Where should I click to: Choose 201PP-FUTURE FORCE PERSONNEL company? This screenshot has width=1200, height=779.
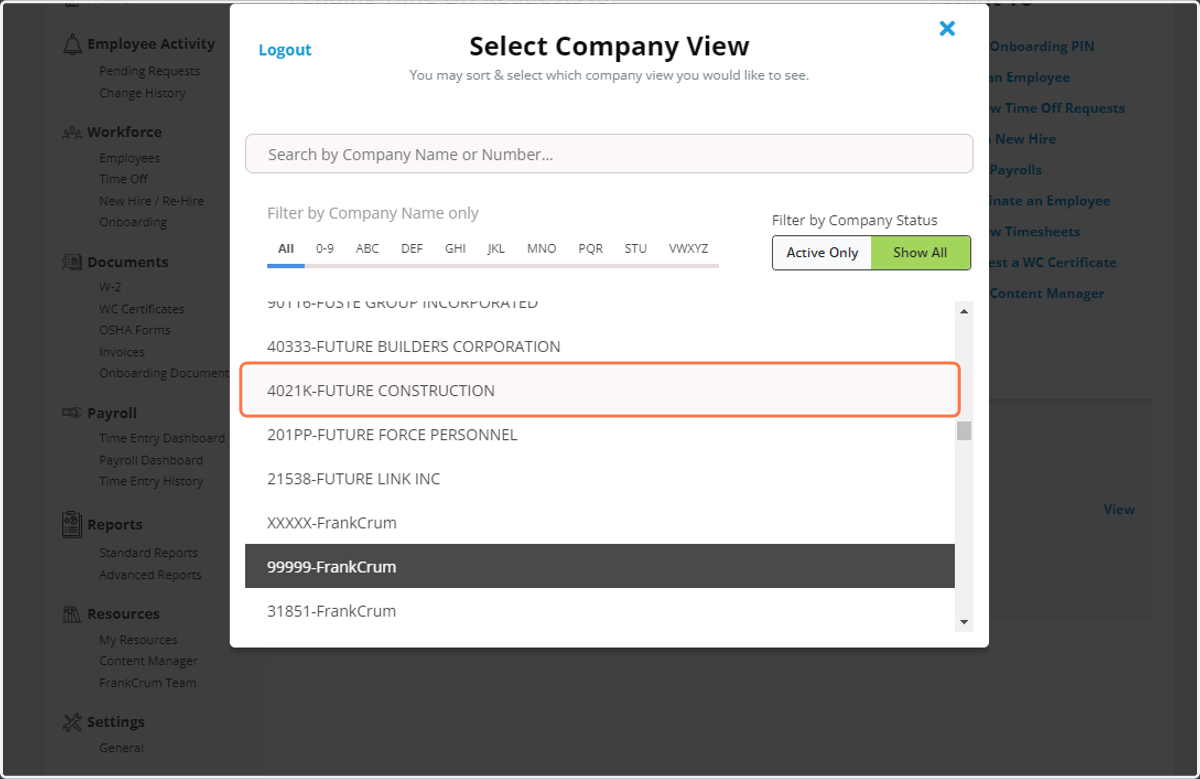[600, 435]
